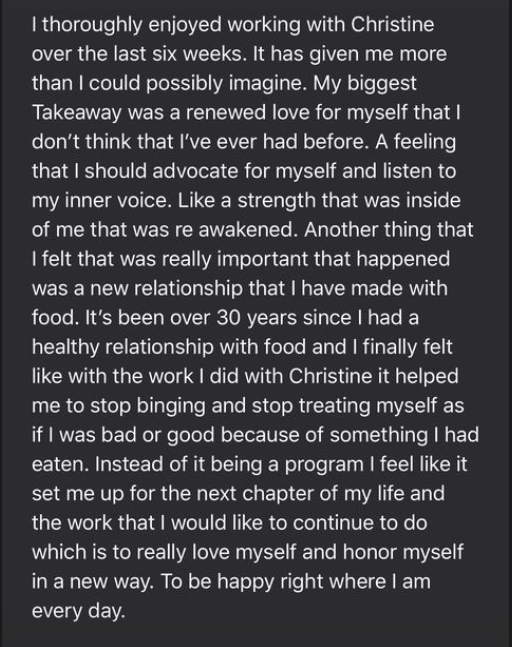512x647 pixels.
Task: Click the word "thoroughly" in the opening sentence
Action: tap(91, 26)
